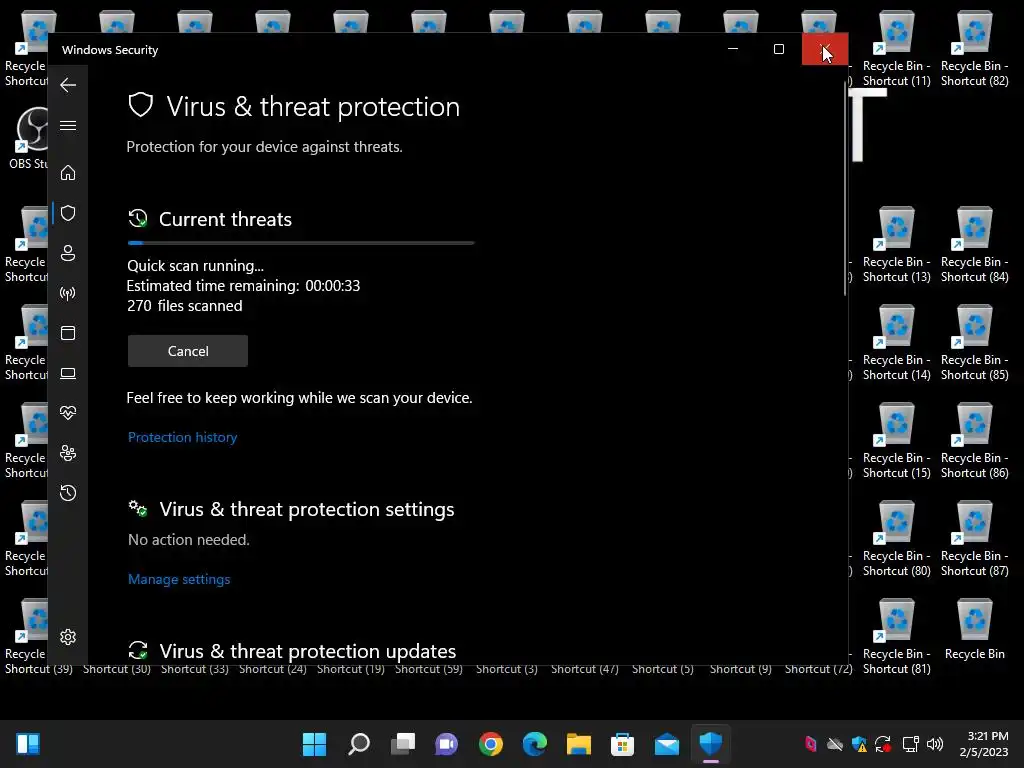Click the network tray icon
The height and width of the screenshot is (768, 1024).
[x=910, y=744]
